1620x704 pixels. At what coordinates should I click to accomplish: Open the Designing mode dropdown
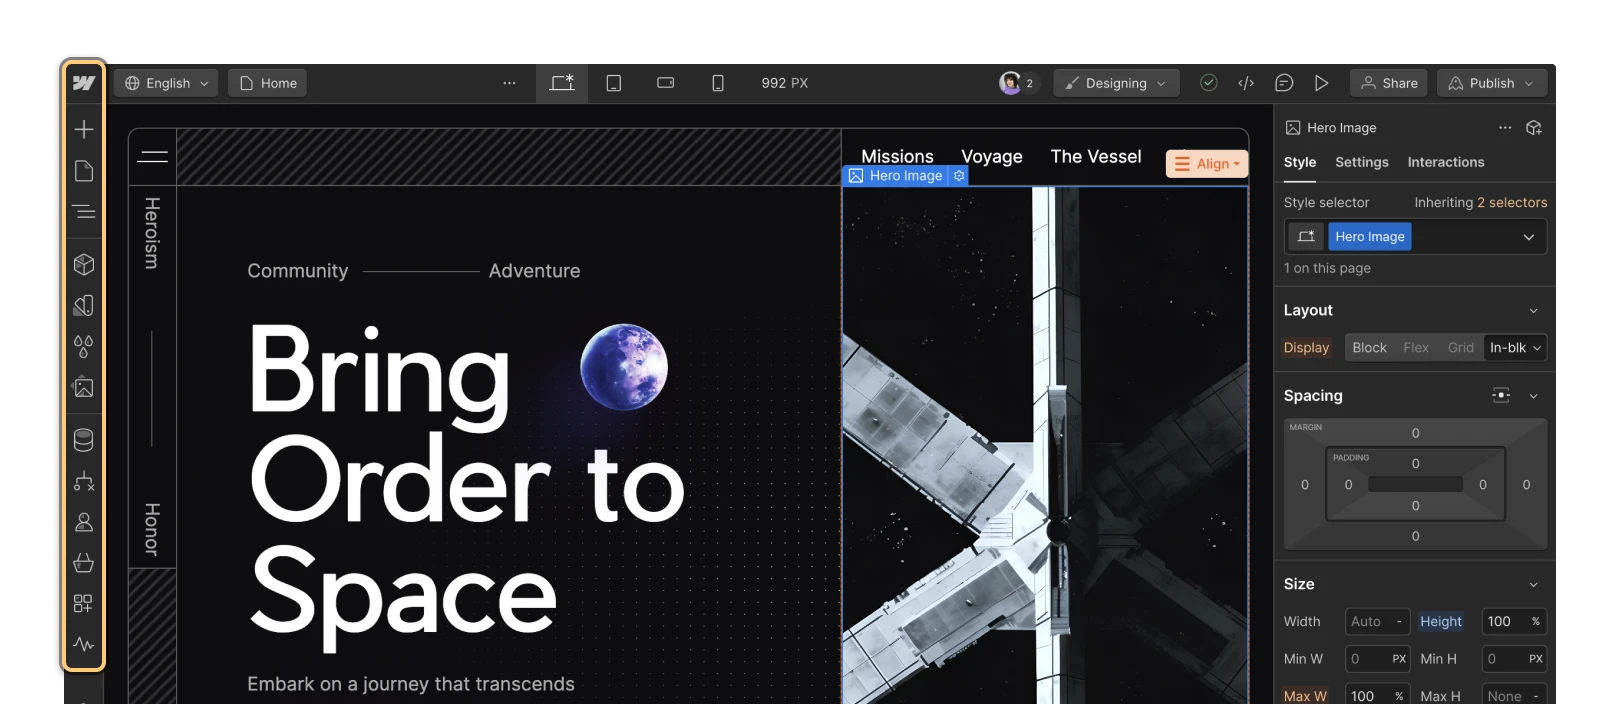(1116, 83)
